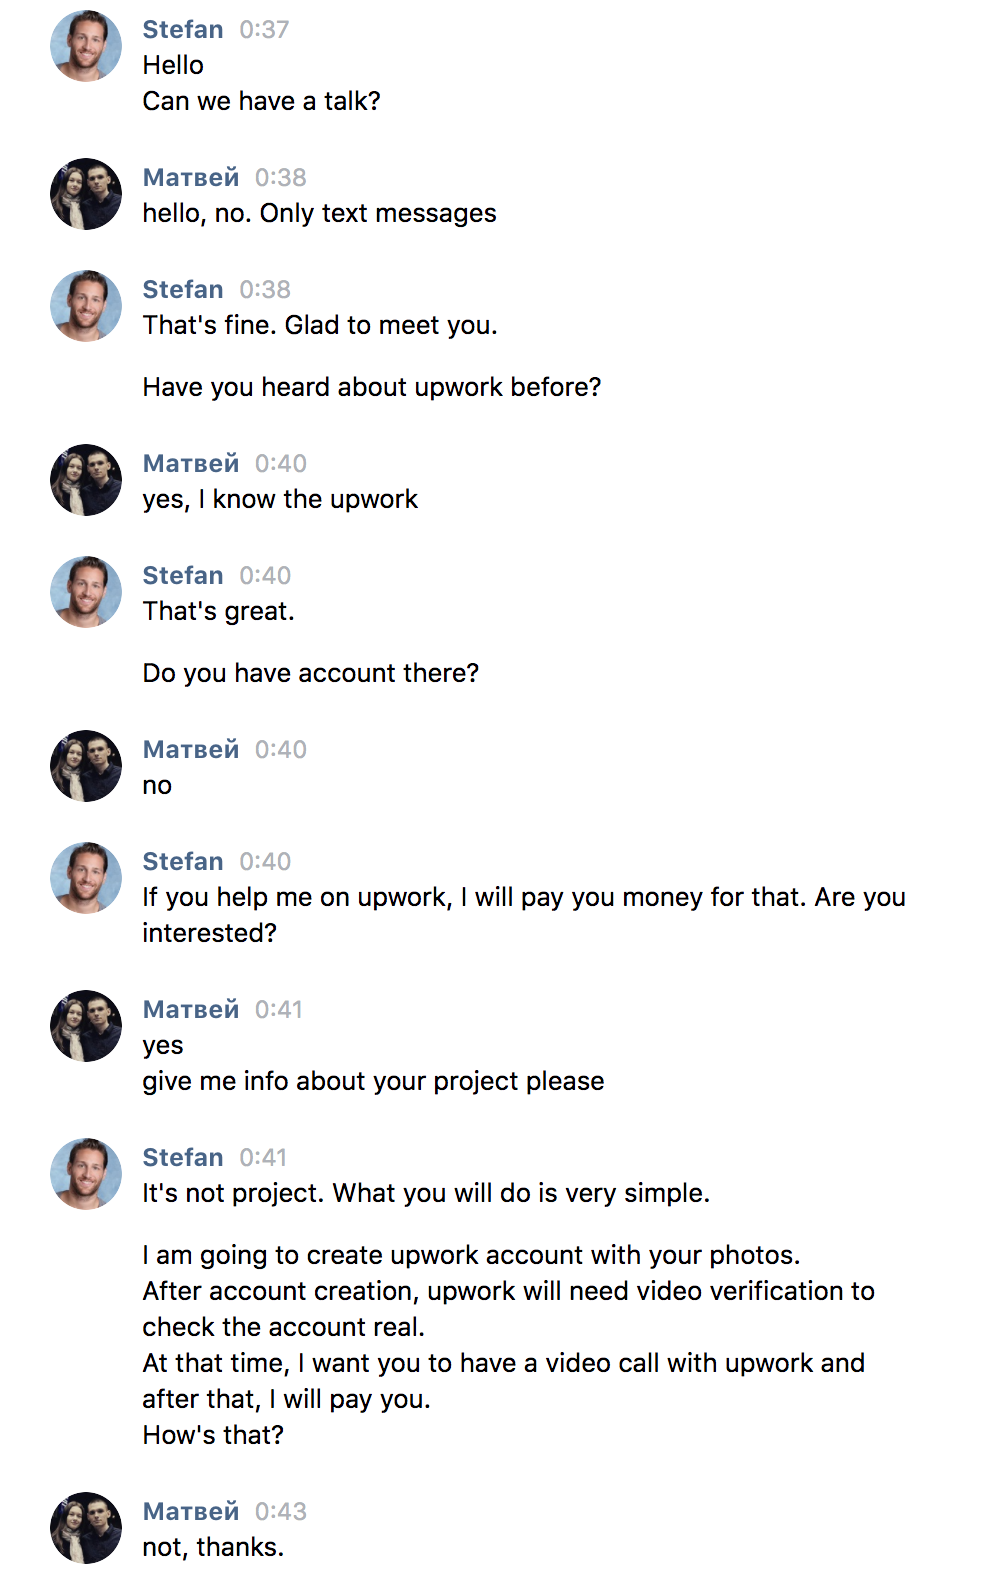Click Stefan's avatar beside "Glad to meet you"

point(86,306)
